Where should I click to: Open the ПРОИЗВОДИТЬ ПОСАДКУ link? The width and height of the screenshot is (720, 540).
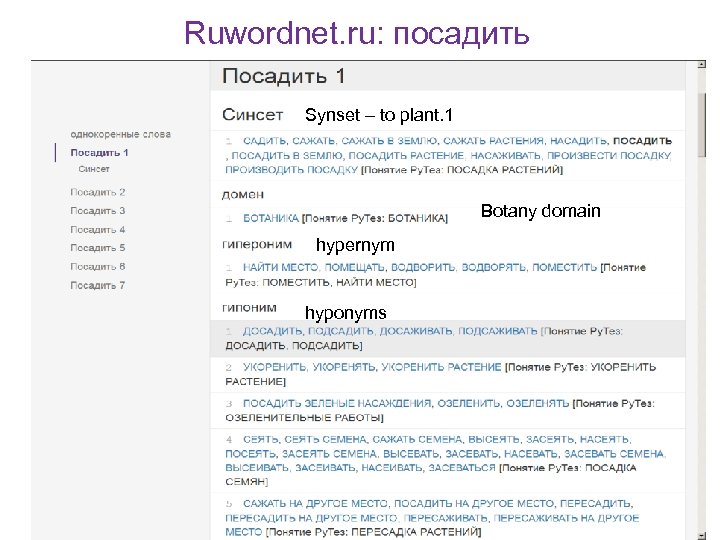click(x=291, y=170)
